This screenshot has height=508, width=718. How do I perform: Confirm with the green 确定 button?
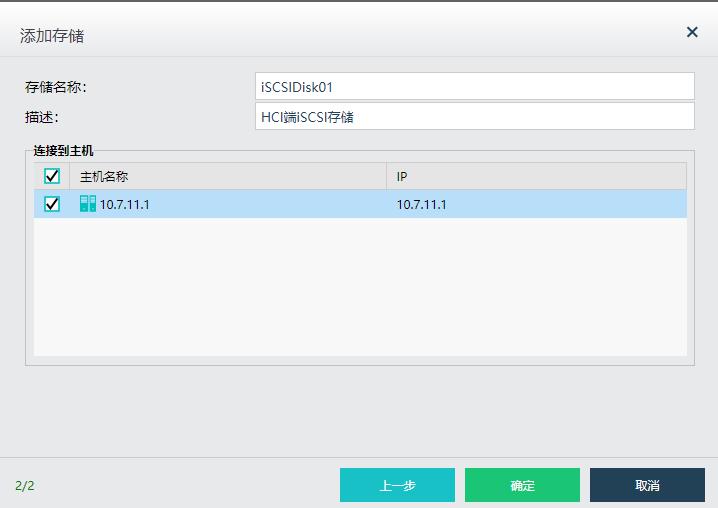coord(522,485)
